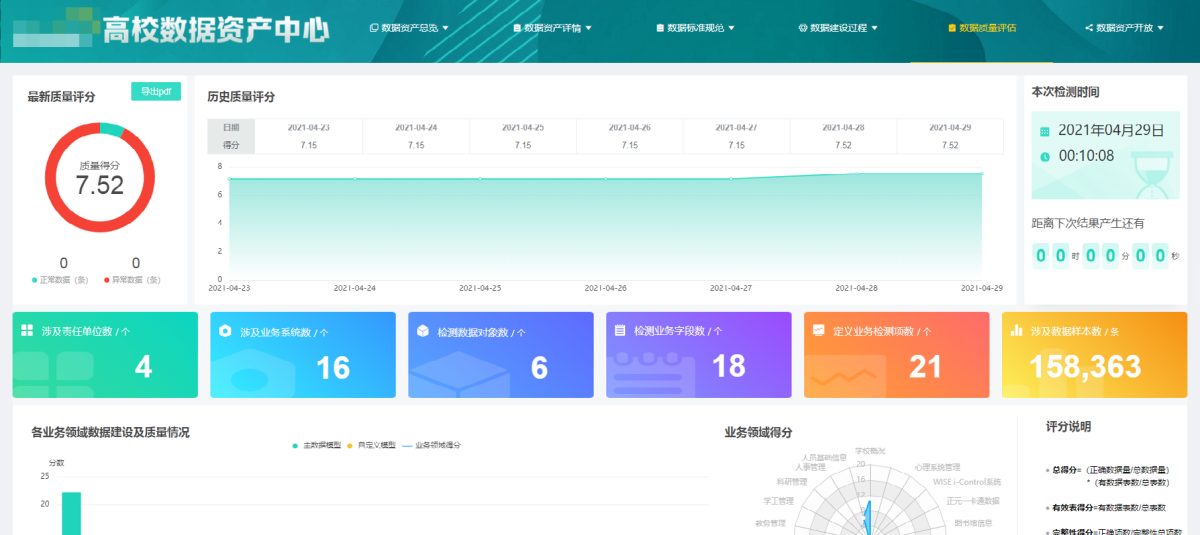This screenshot has height=535, width=1200.
Task: Click the 日期 row header cell
Action: click(231, 128)
